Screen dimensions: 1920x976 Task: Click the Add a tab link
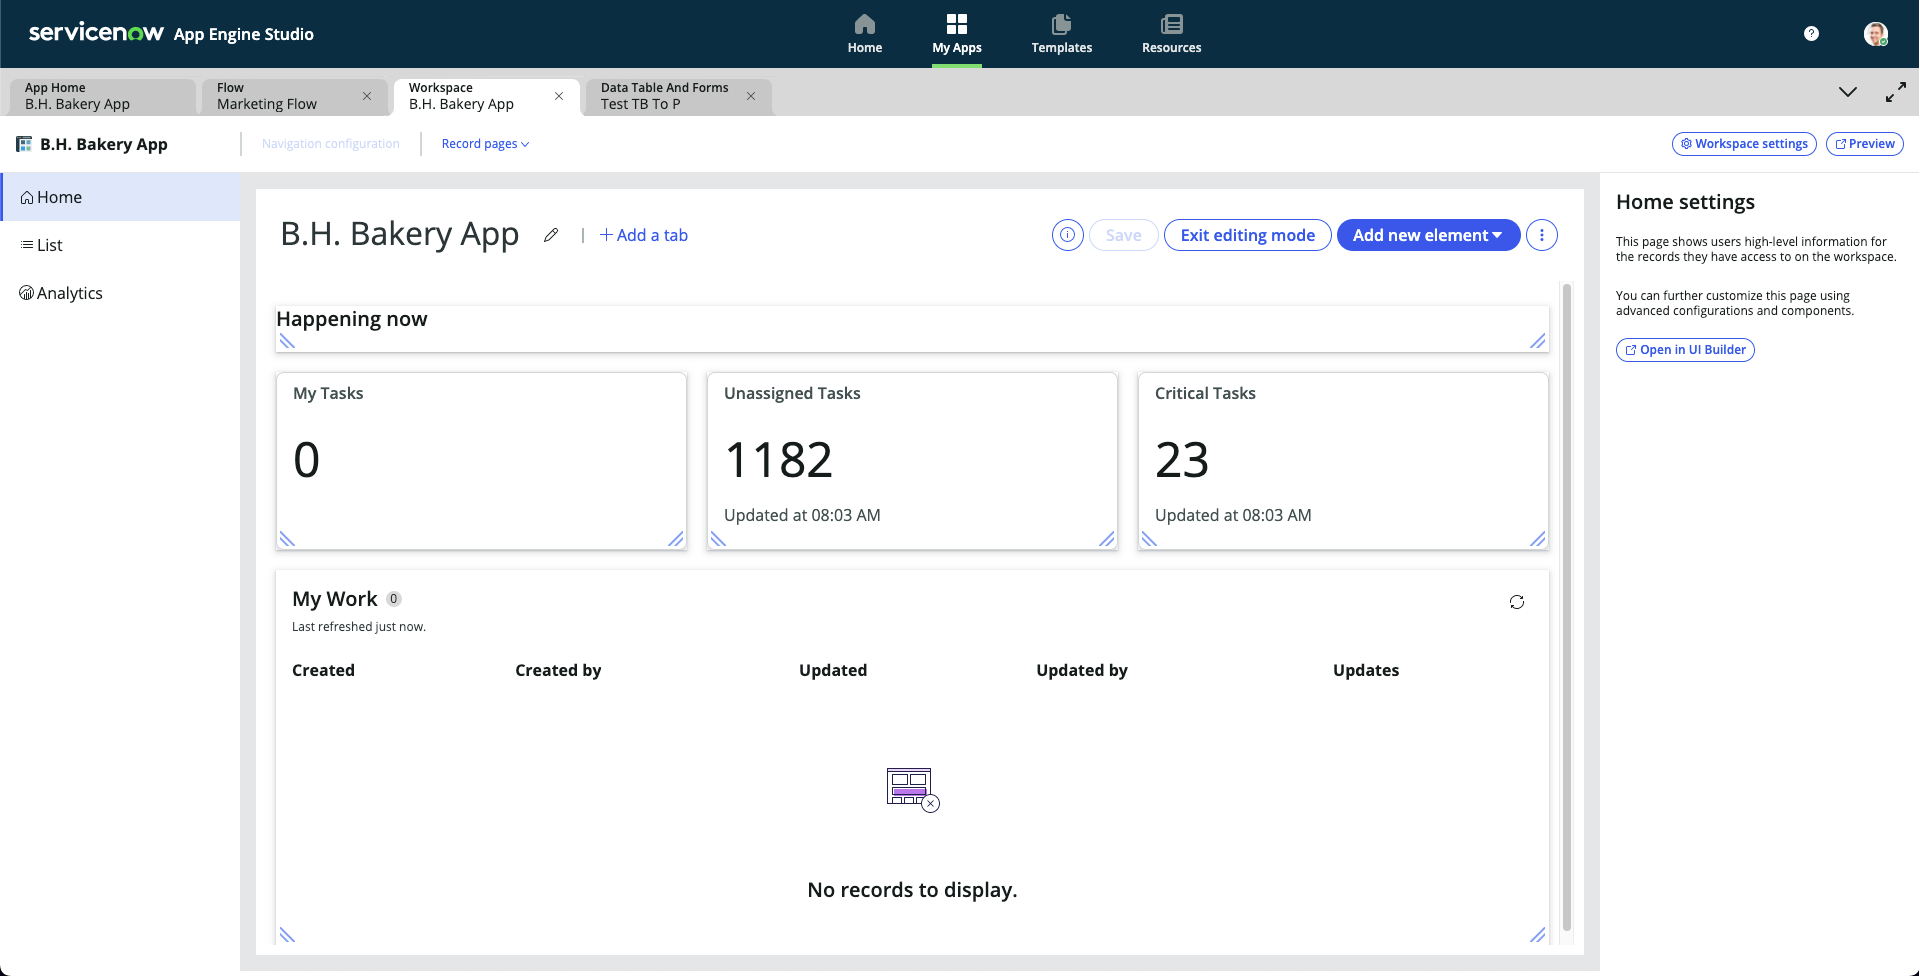click(x=644, y=235)
